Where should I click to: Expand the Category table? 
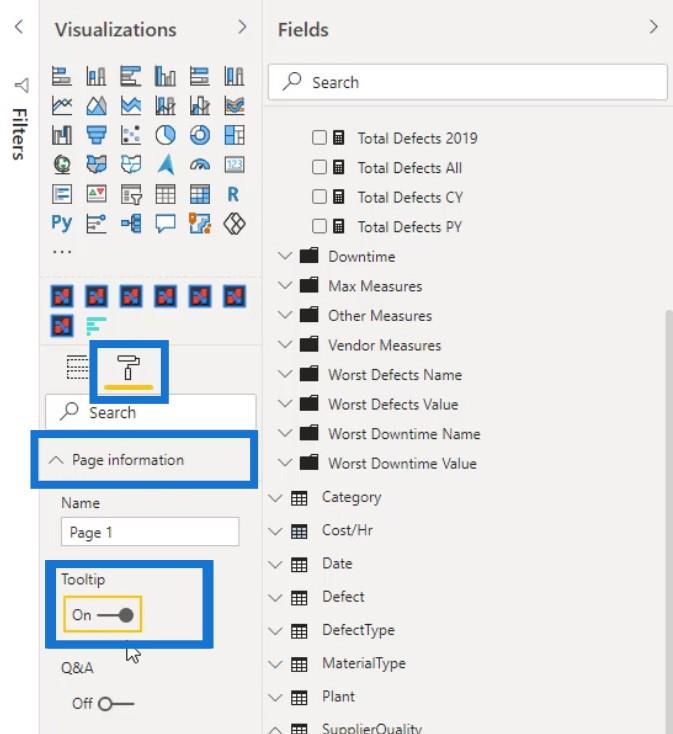click(x=276, y=498)
